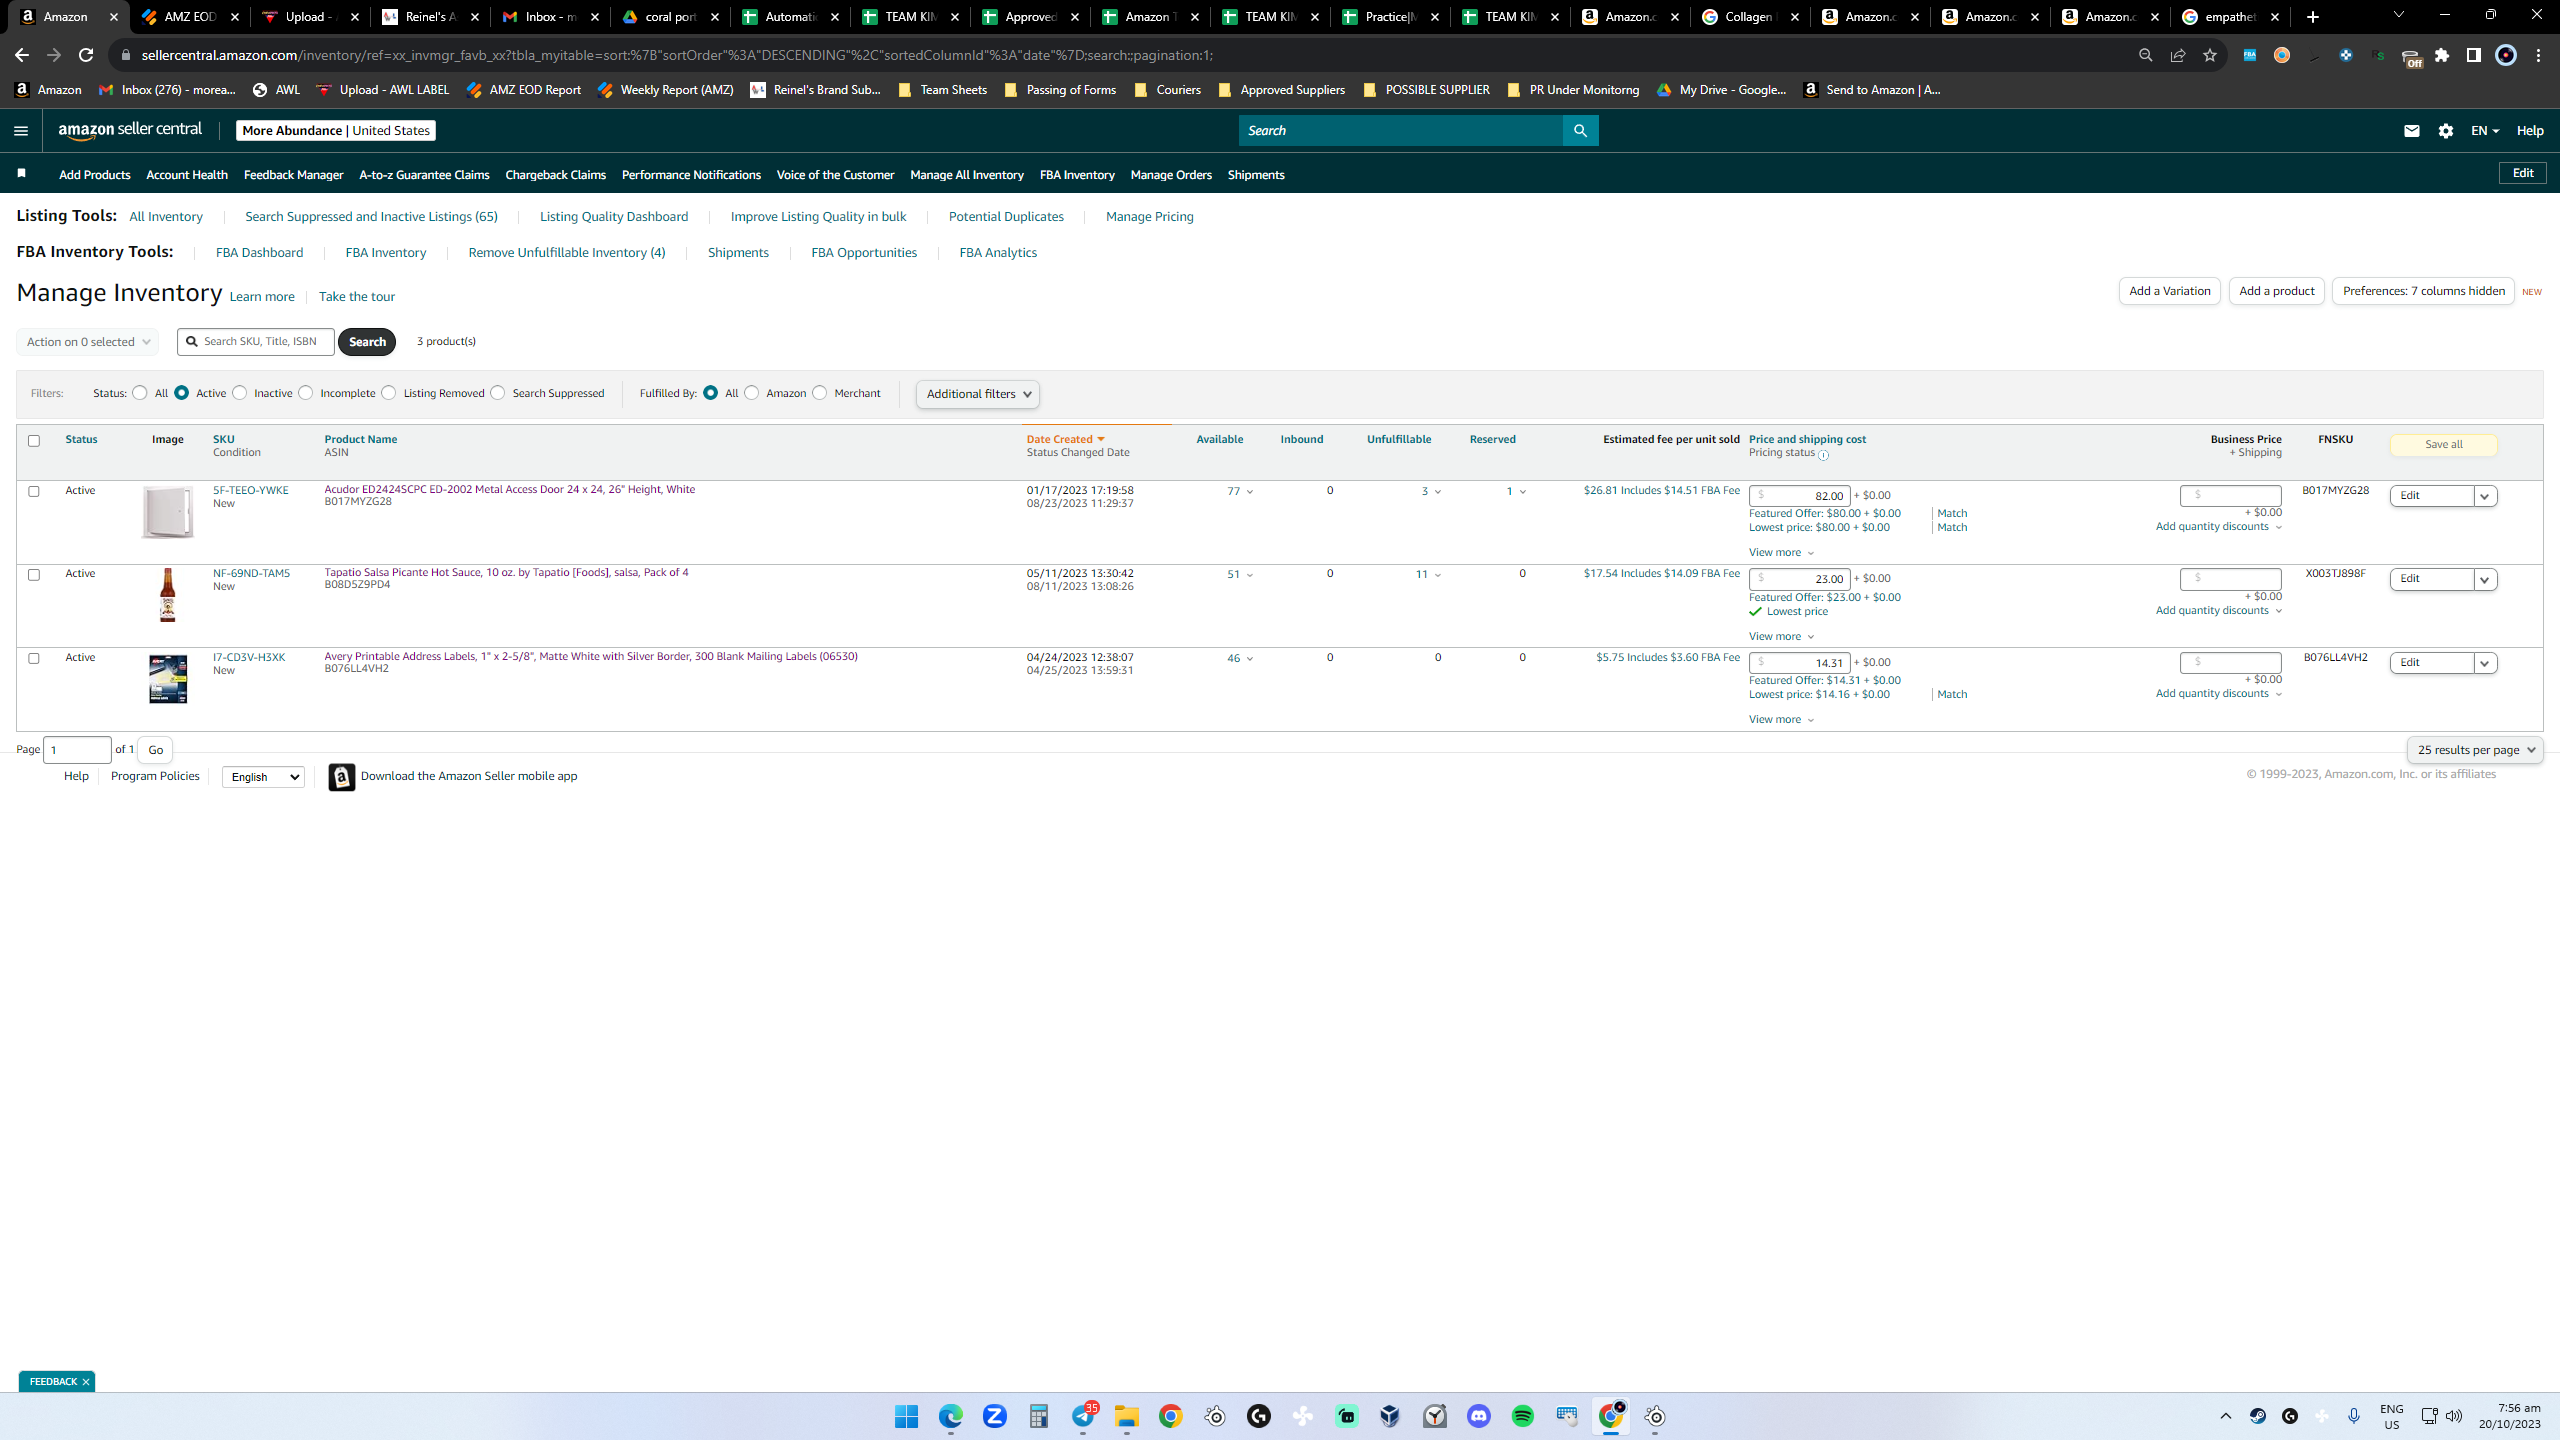Open the settings gear in Seller Central
The width and height of the screenshot is (2560, 1440).
[x=2446, y=131]
